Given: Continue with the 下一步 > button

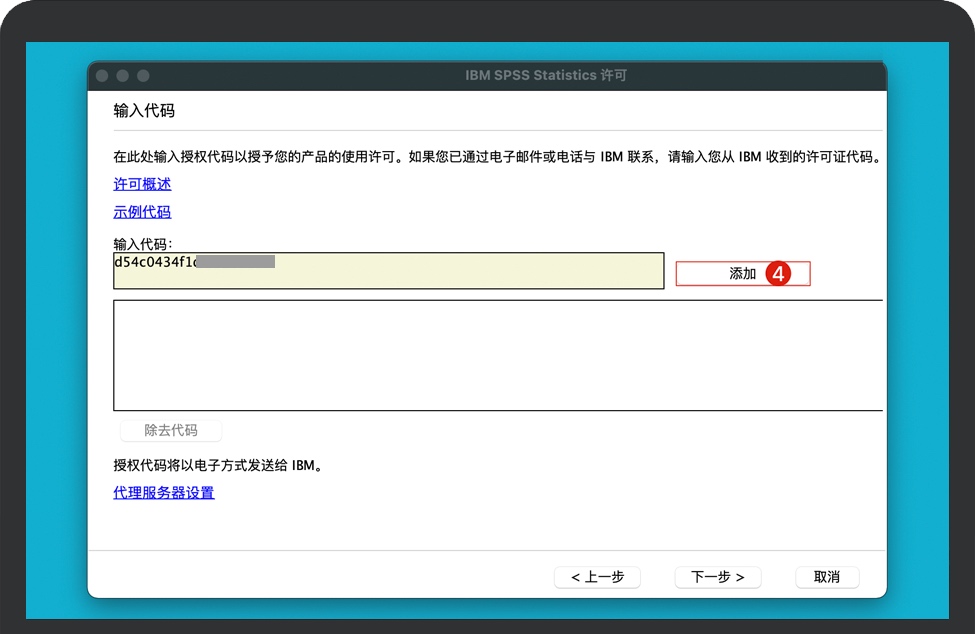Looking at the screenshot, I should pos(717,577).
